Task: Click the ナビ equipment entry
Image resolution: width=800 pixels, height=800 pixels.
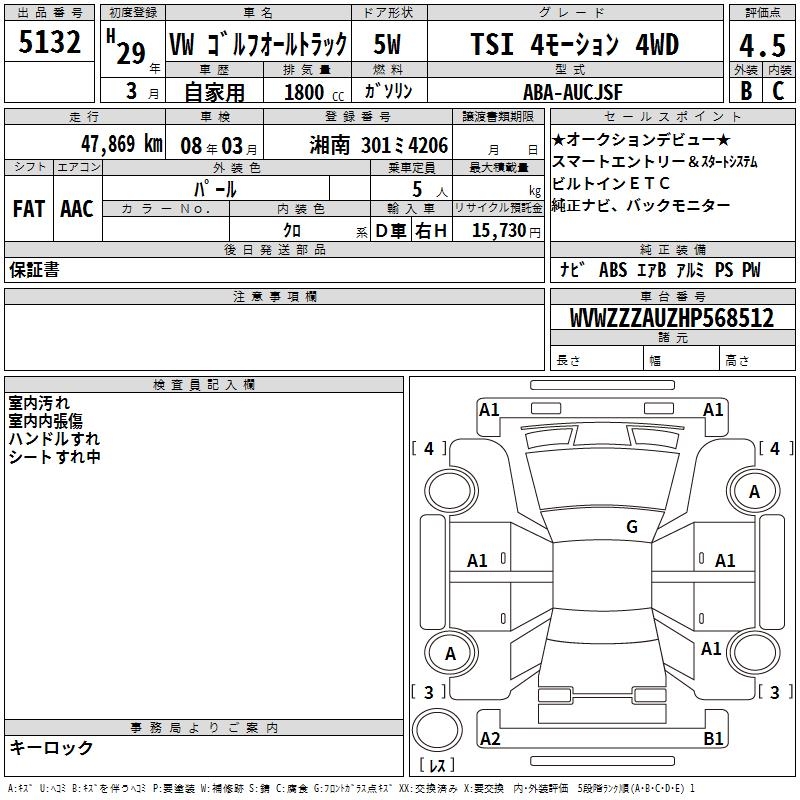Action: [x=572, y=269]
